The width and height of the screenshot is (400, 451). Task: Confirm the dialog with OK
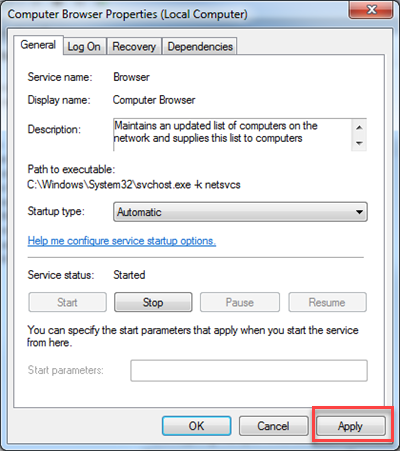pyautogui.click(x=197, y=426)
